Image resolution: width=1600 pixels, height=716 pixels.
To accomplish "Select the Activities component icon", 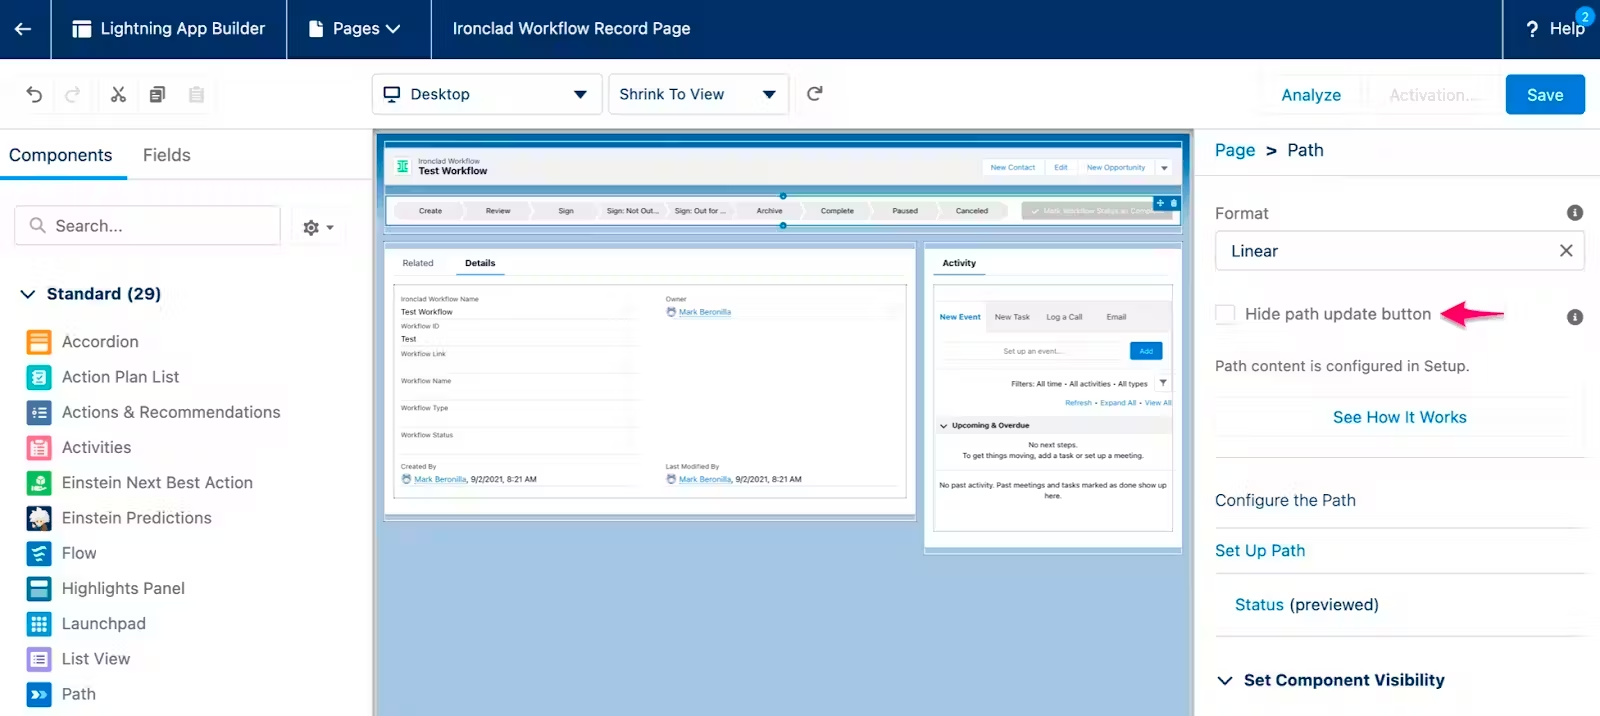I will (x=39, y=448).
